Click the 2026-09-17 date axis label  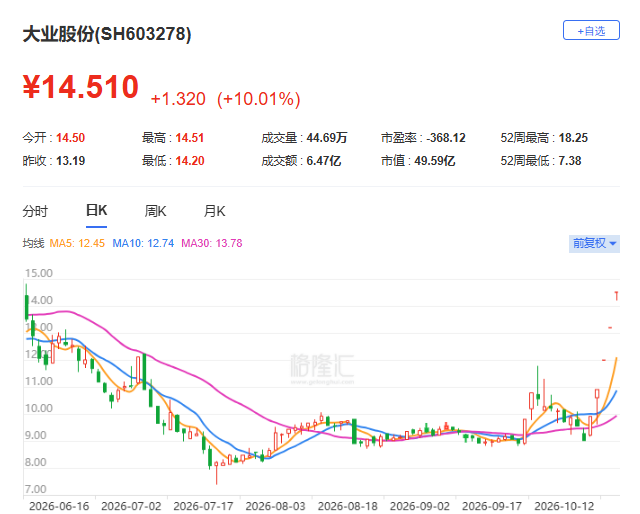(x=492, y=506)
